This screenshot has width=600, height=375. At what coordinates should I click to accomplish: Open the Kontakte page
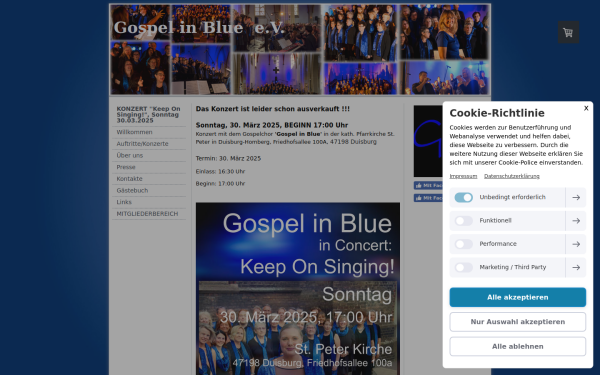pos(149,179)
